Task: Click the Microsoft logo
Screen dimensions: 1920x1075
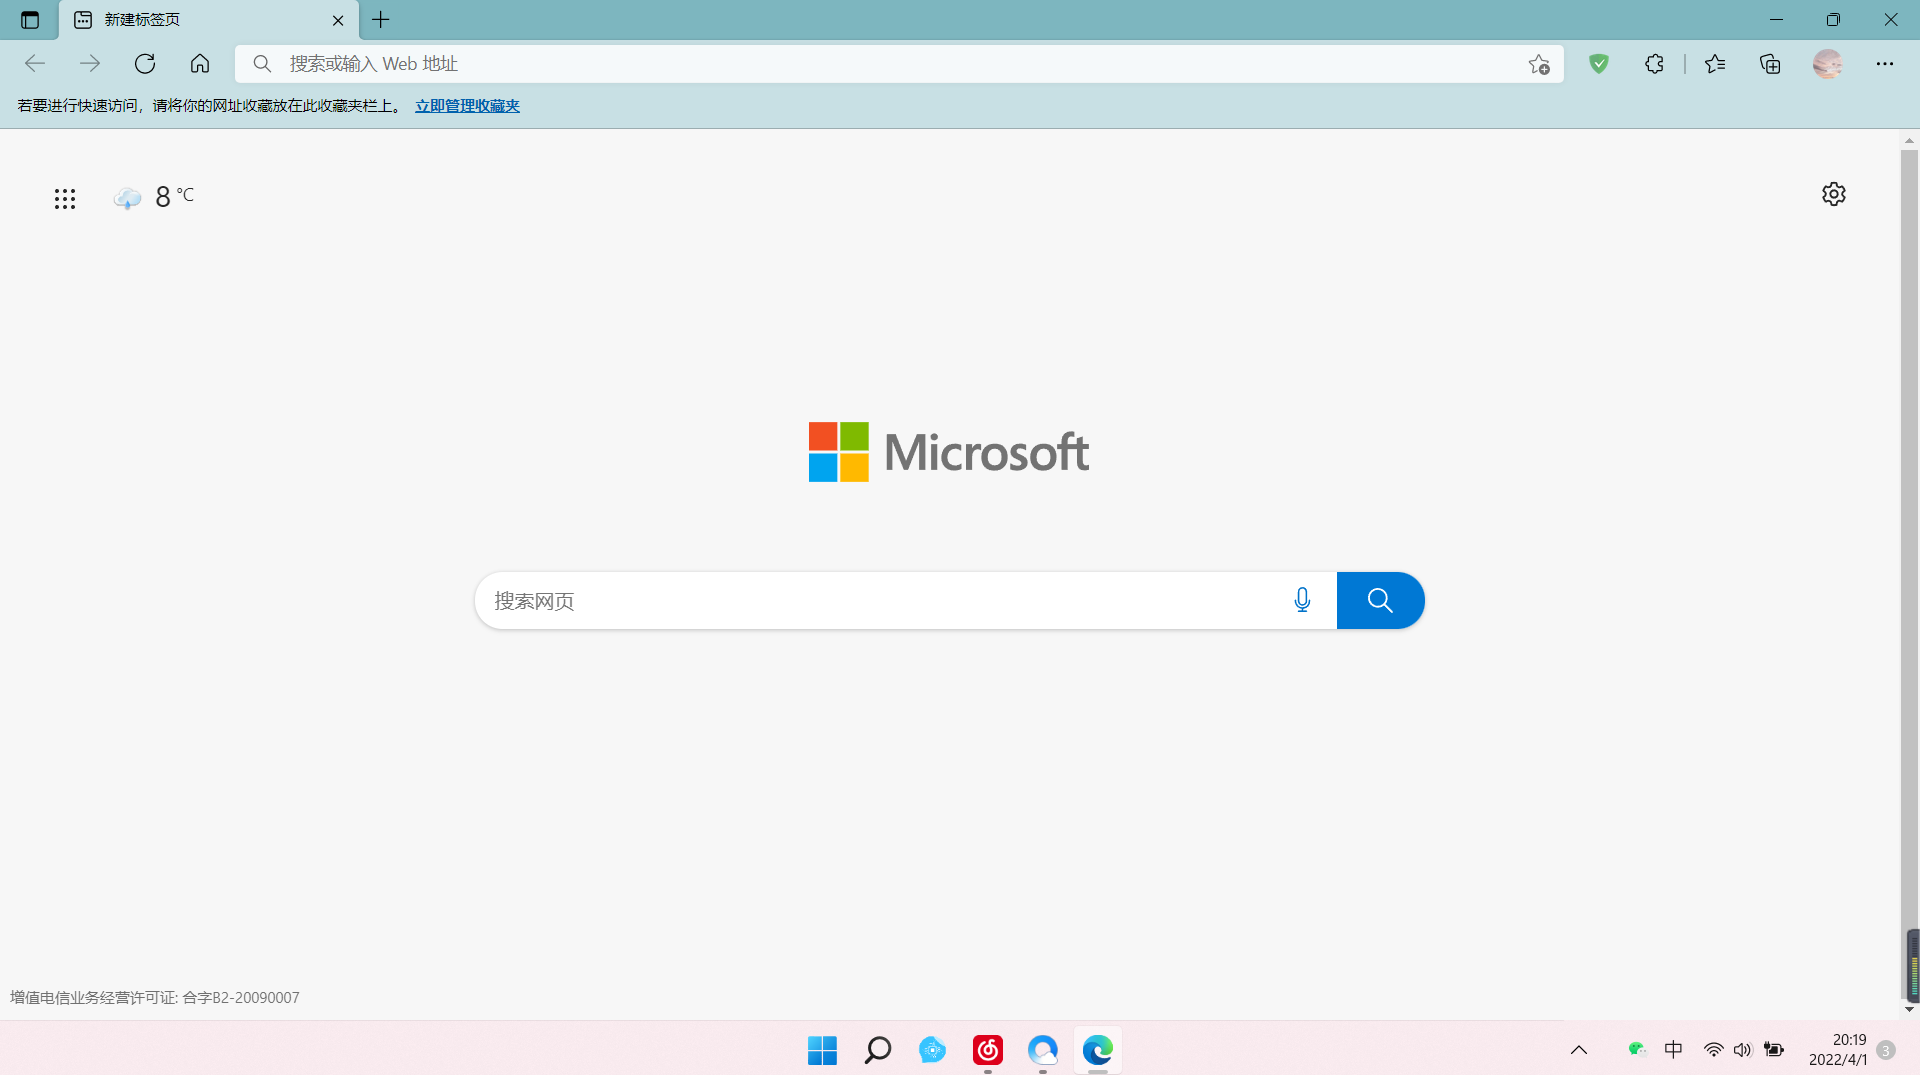Action: tap(948, 452)
